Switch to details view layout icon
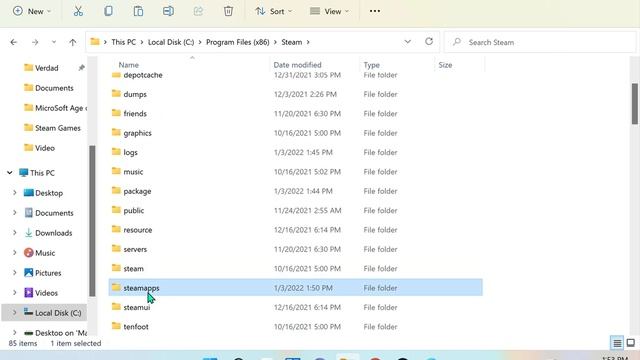Screen dimensions: 640x360 [617, 343]
